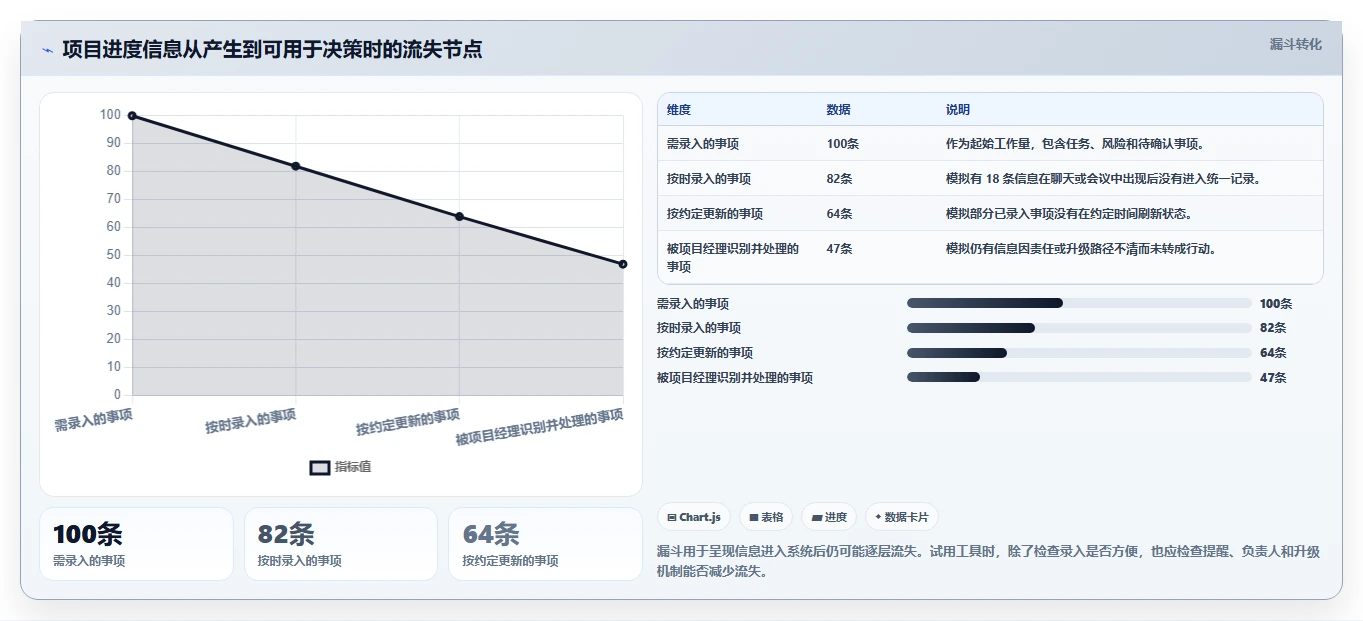This screenshot has width=1363, height=621.
Task: Select the 47条 cell in the table
Action: point(840,249)
